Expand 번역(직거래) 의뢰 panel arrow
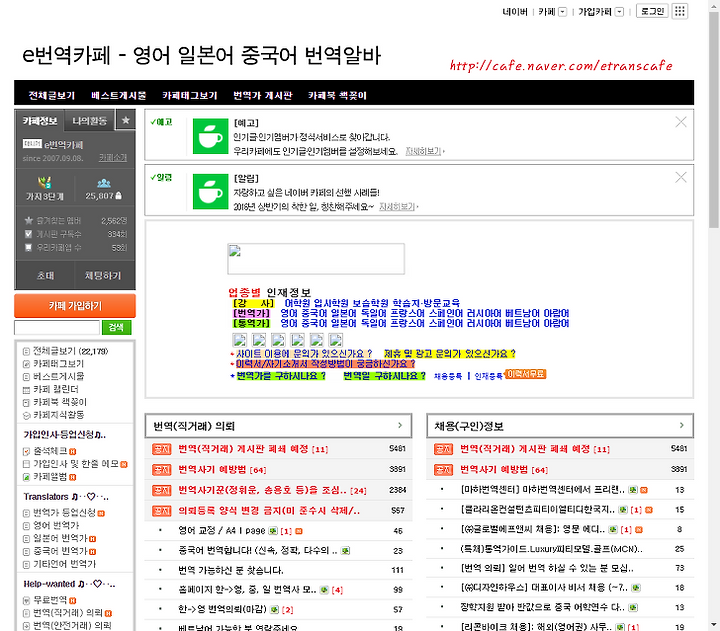The image size is (720, 631). (x=400, y=425)
